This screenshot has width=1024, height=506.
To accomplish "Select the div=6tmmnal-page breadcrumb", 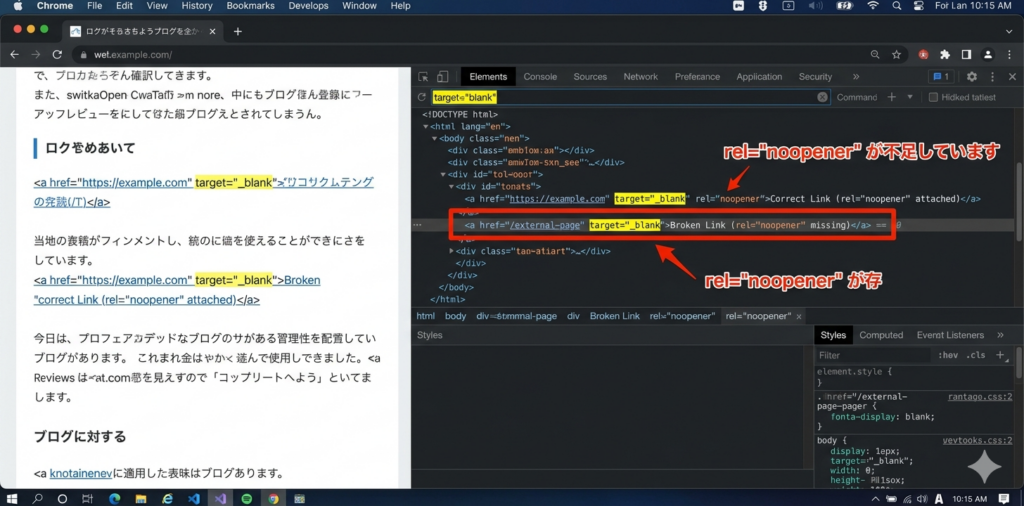I will [517, 316].
